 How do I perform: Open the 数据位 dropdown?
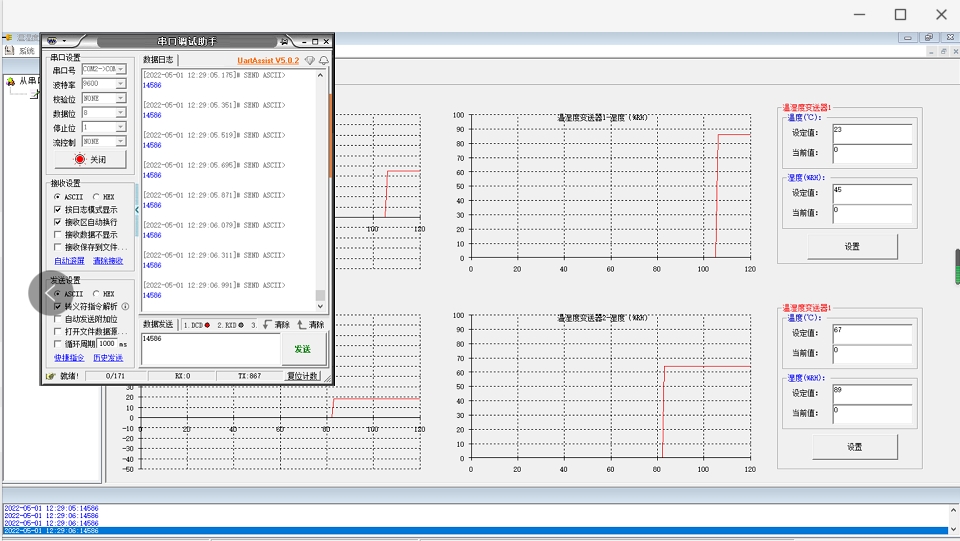pos(121,113)
